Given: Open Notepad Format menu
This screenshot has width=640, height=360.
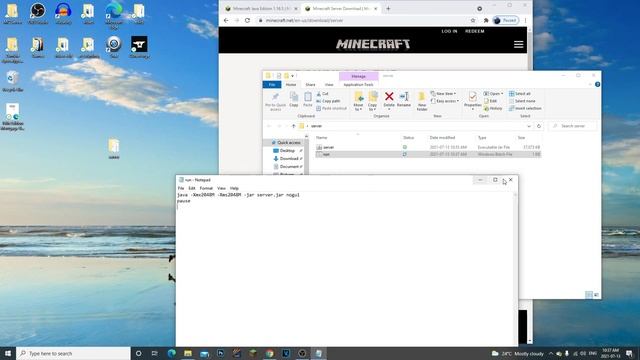Looking at the screenshot, I should coord(206,188).
